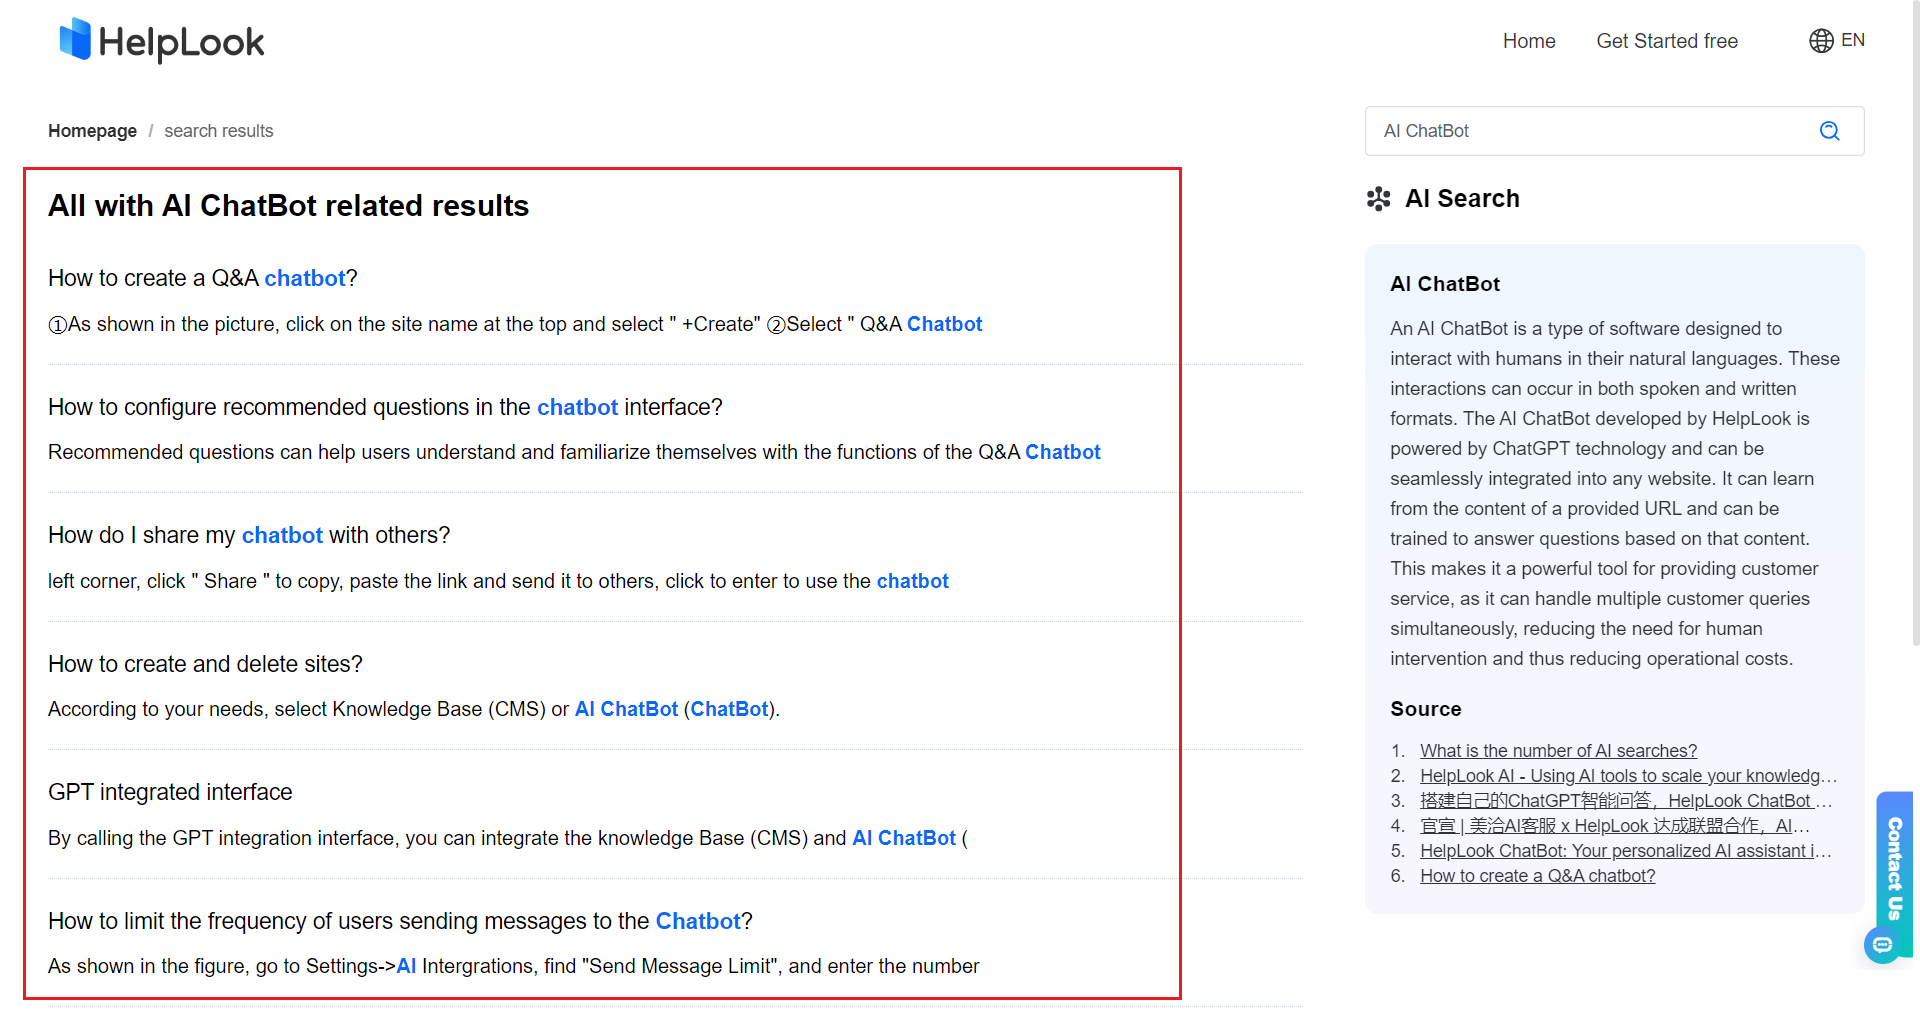Open 'How to create a Q&A chatbot?' result

coord(203,278)
